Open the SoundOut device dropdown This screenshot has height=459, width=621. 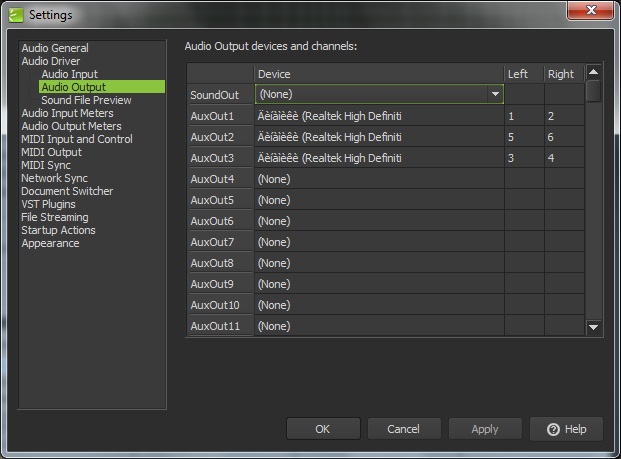494,94
